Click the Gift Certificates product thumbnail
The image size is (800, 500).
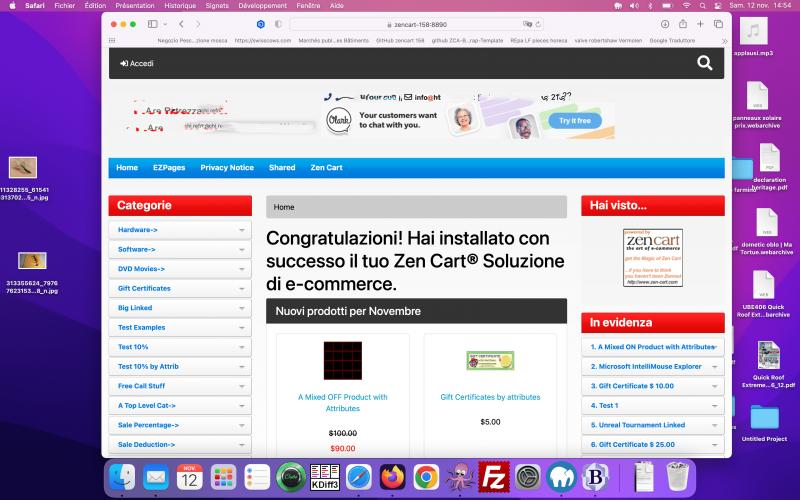click(490, 361)
